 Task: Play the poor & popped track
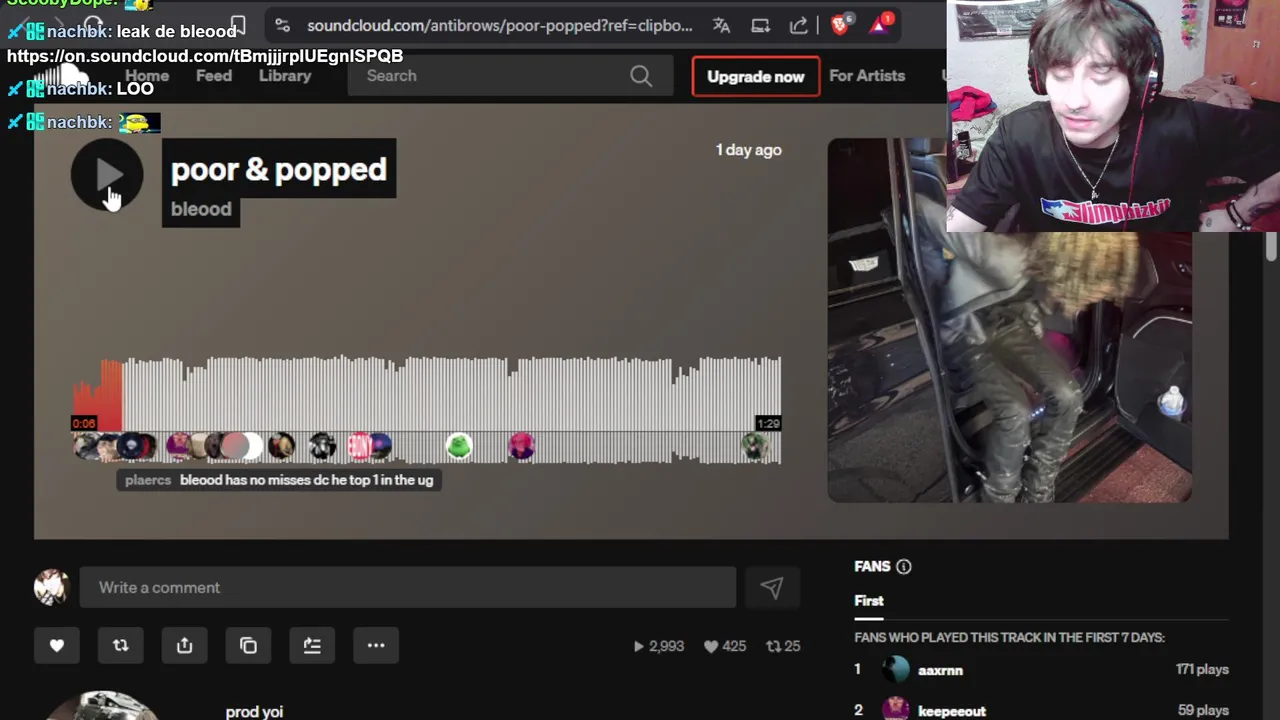coord(107,175)
